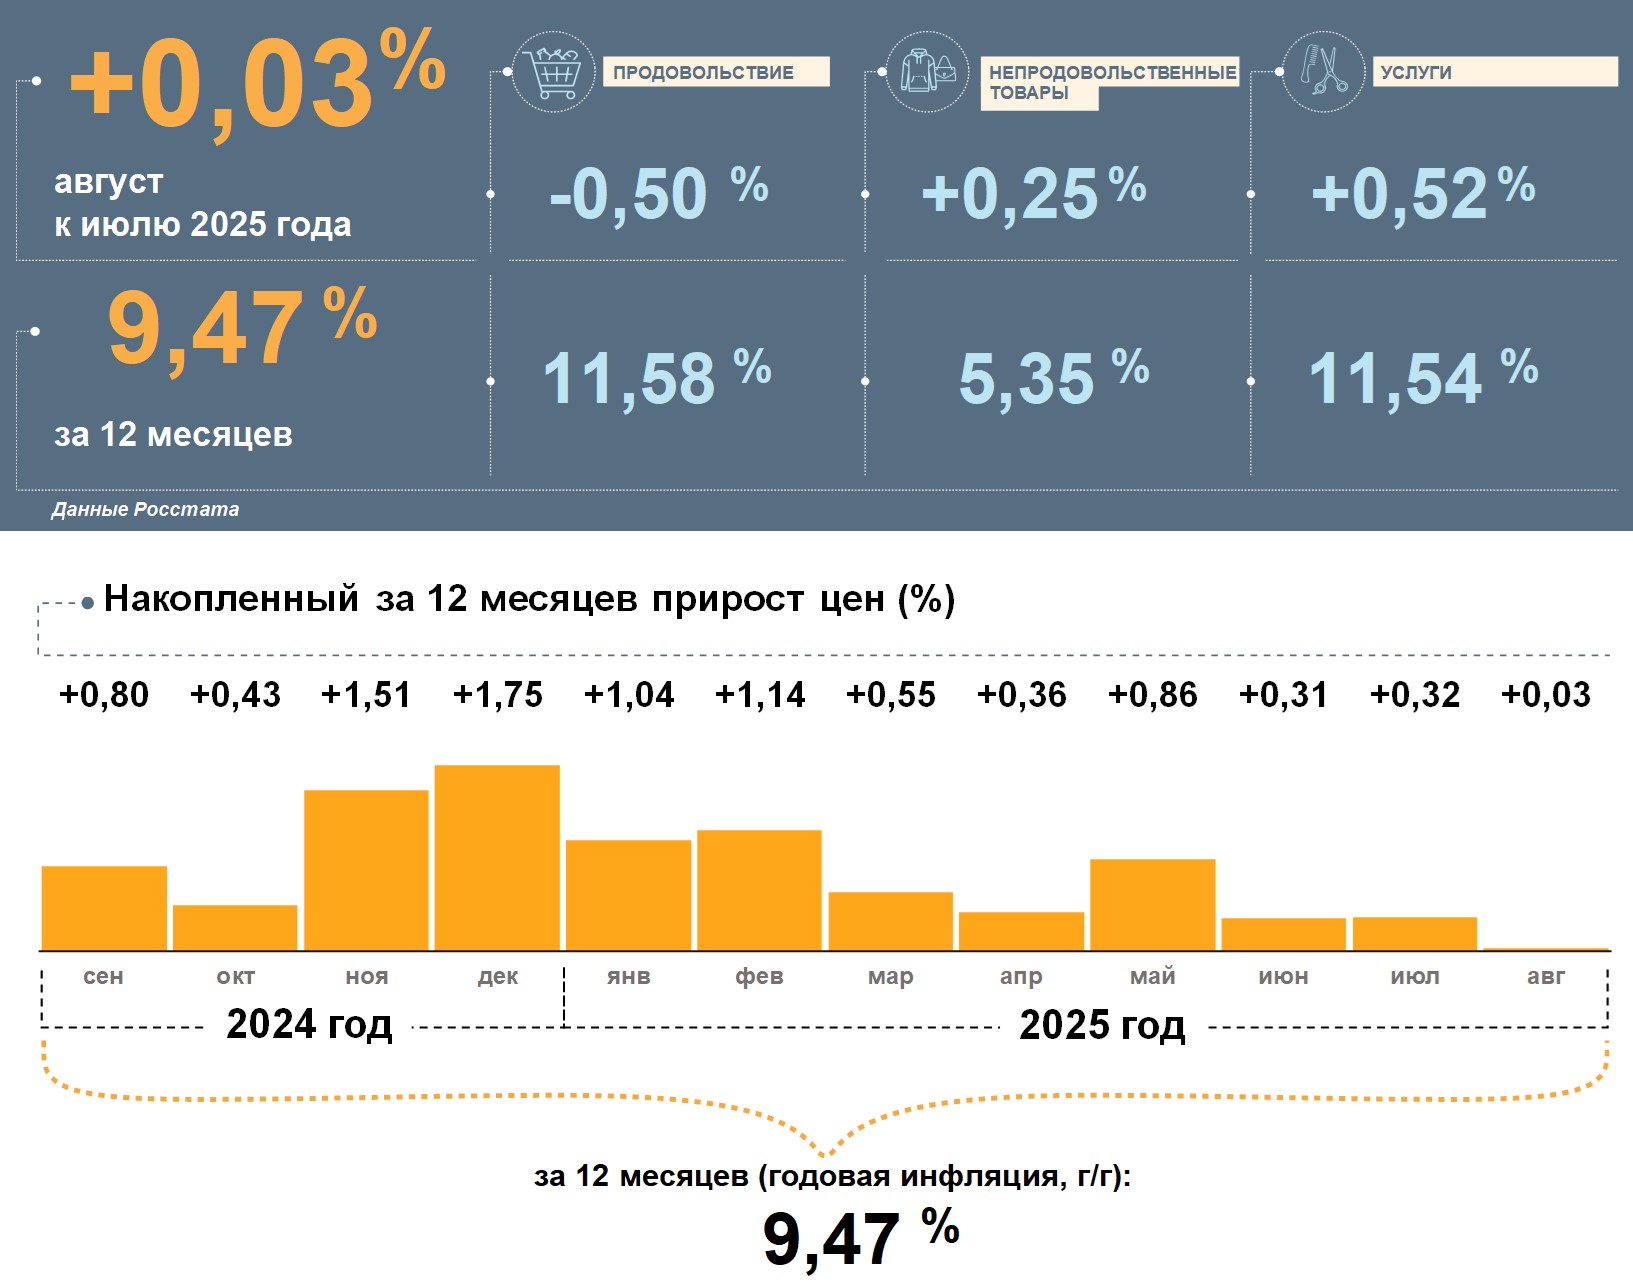The image size is (1633, 1285).
Task: Click the авг month axis label
Action: (x=1545, y=976)
